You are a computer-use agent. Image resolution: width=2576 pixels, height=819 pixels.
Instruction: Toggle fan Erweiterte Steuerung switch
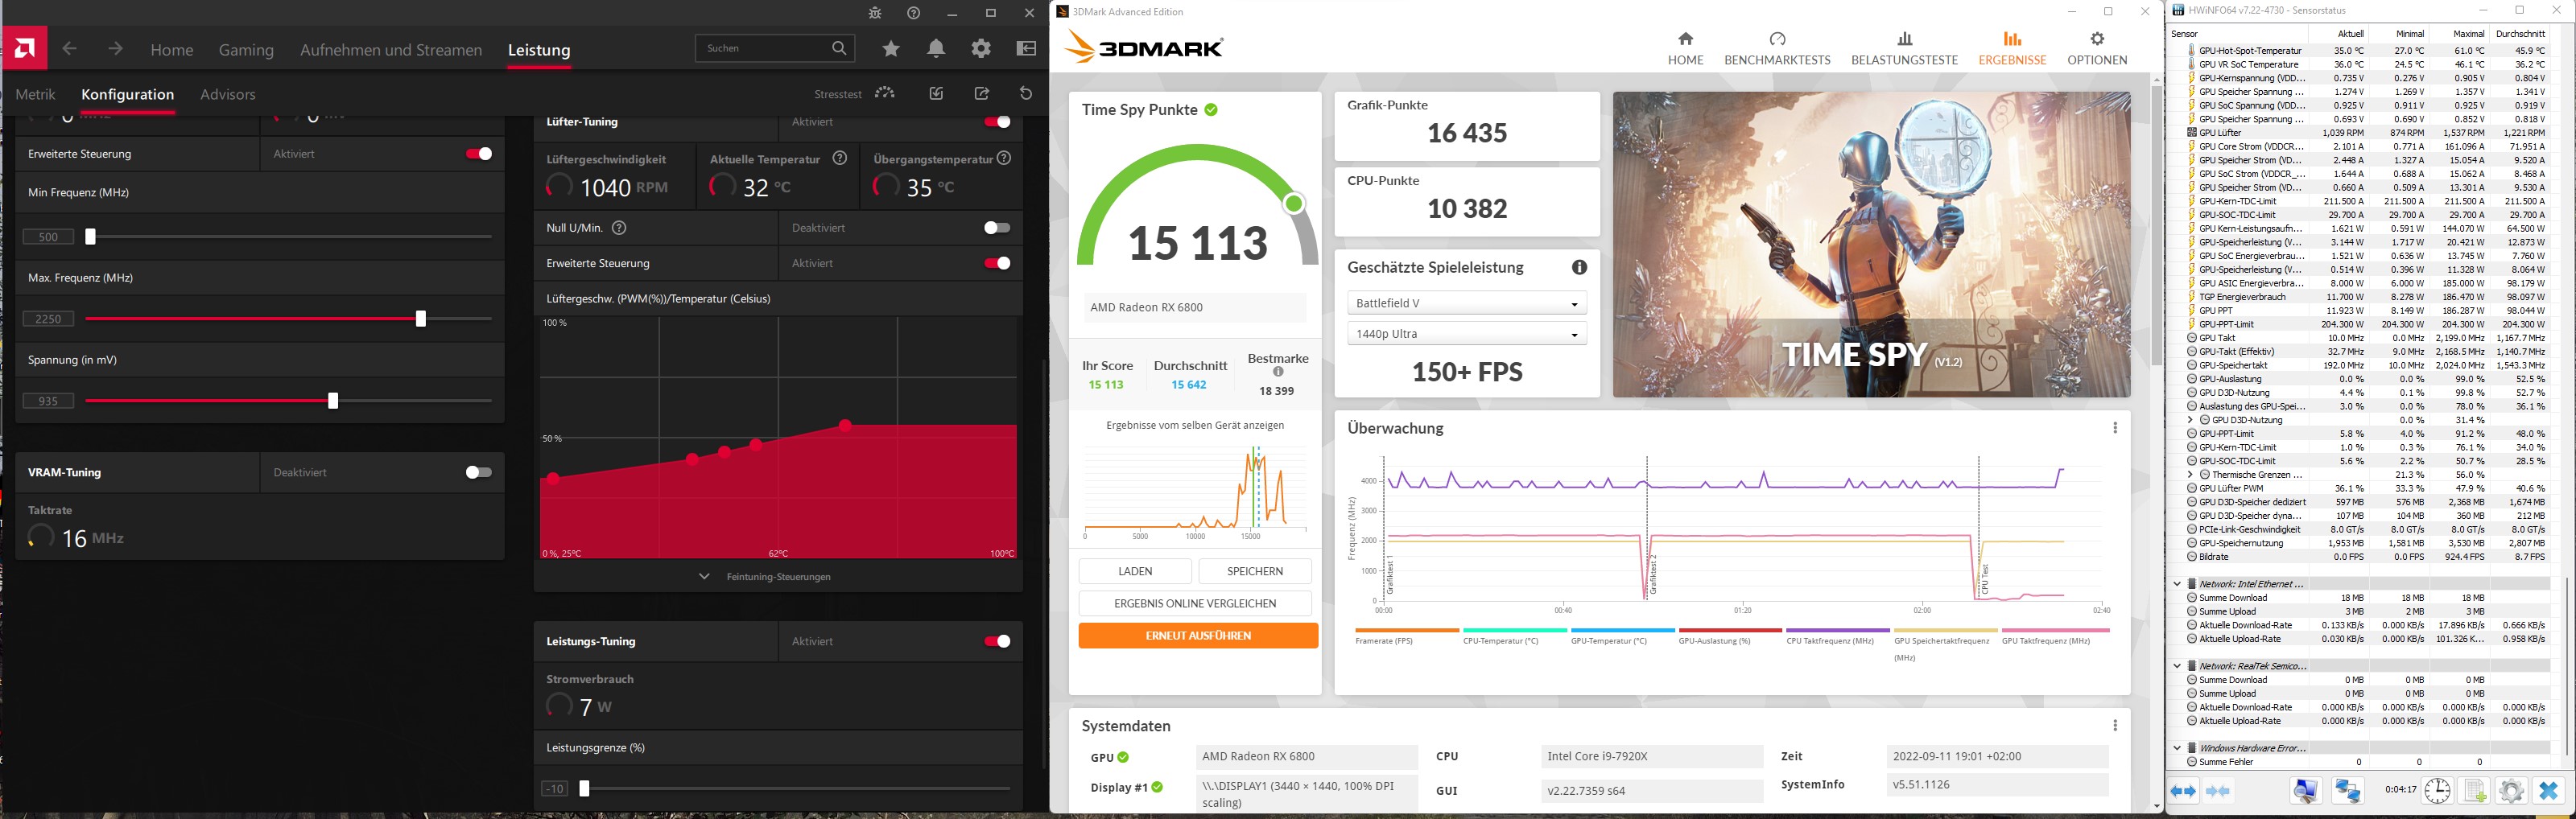[x=997, y=263]
